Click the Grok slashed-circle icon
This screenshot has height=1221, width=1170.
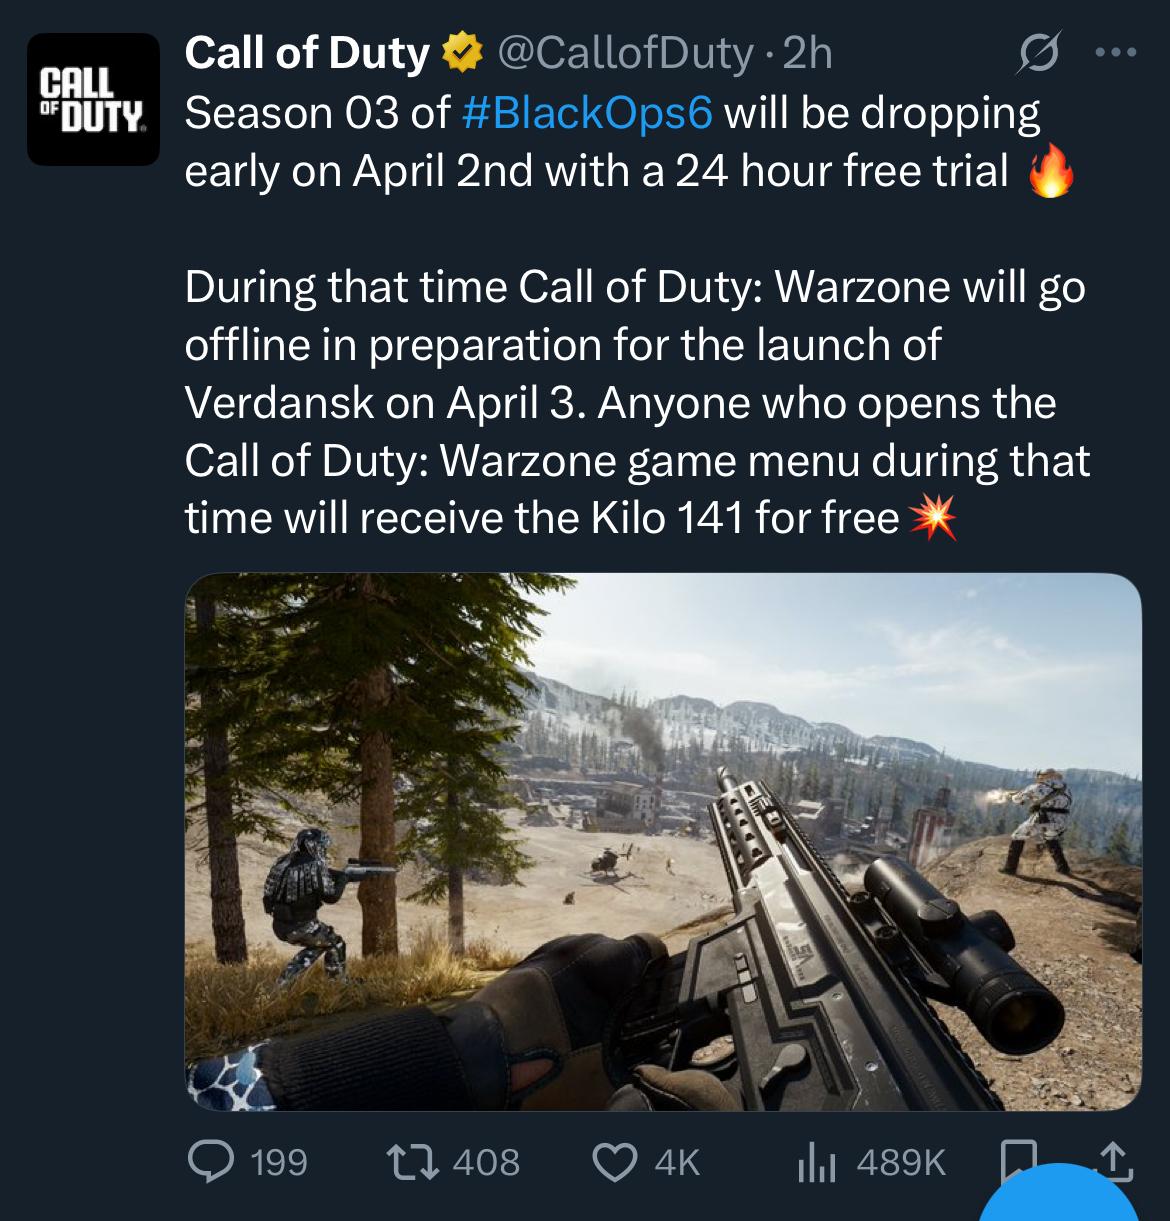[1032, 54]
